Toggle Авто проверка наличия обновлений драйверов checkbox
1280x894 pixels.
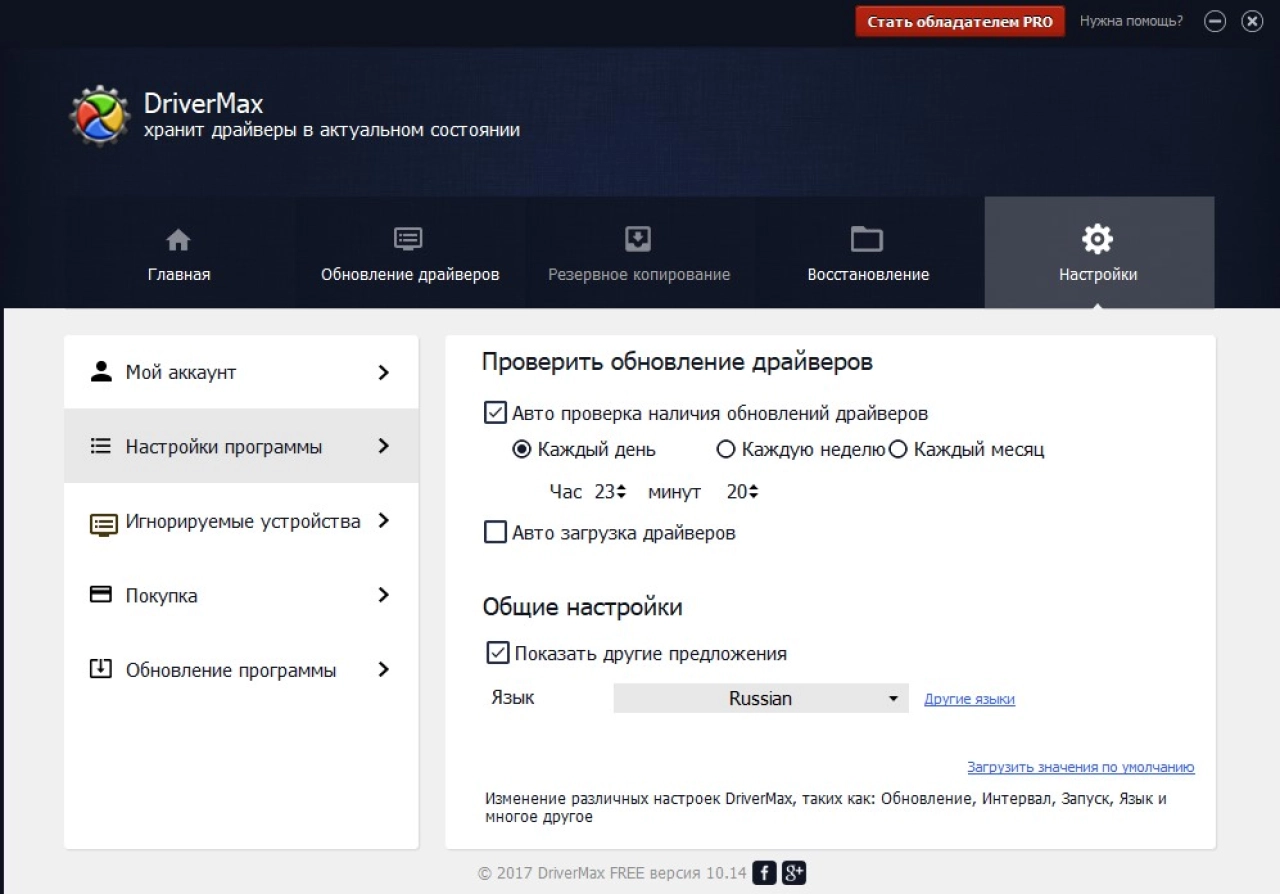click(495, 412)
